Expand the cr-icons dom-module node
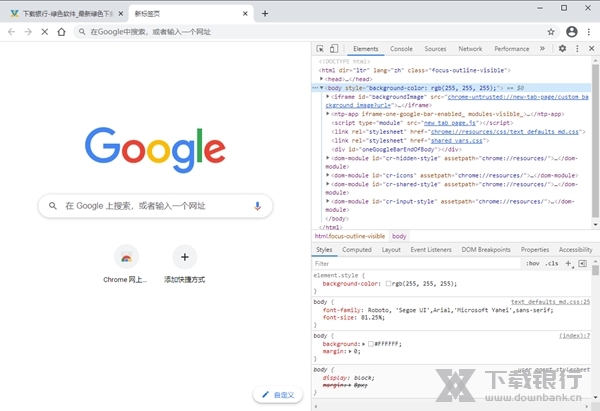600x411 pixels. coord(328,175)
